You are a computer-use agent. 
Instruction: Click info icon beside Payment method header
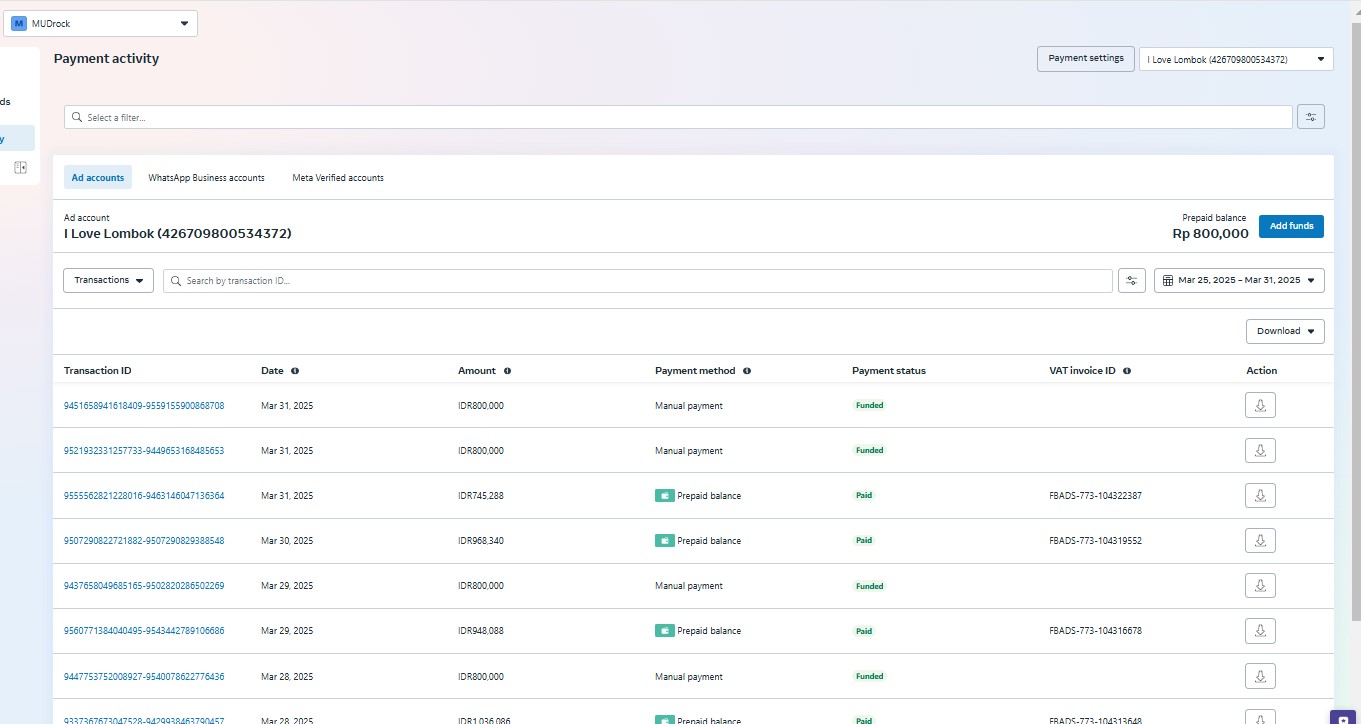pos(747,371)
